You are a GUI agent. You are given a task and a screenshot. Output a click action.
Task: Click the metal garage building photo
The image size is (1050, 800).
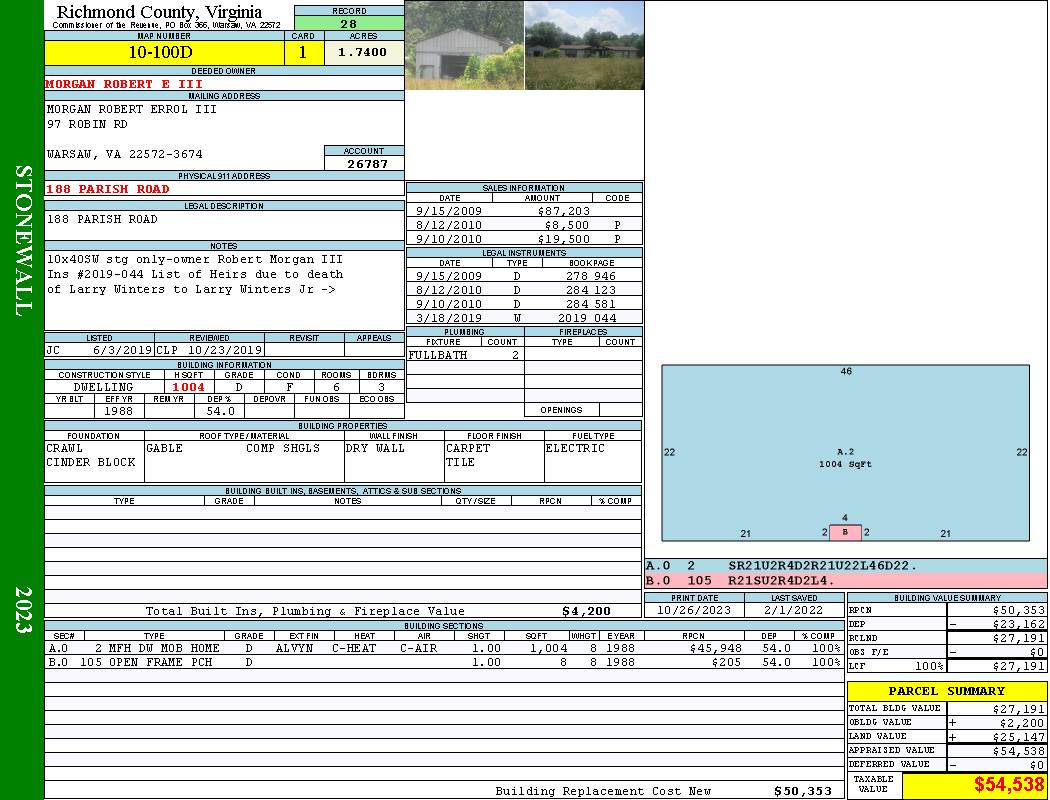[464, 46]
